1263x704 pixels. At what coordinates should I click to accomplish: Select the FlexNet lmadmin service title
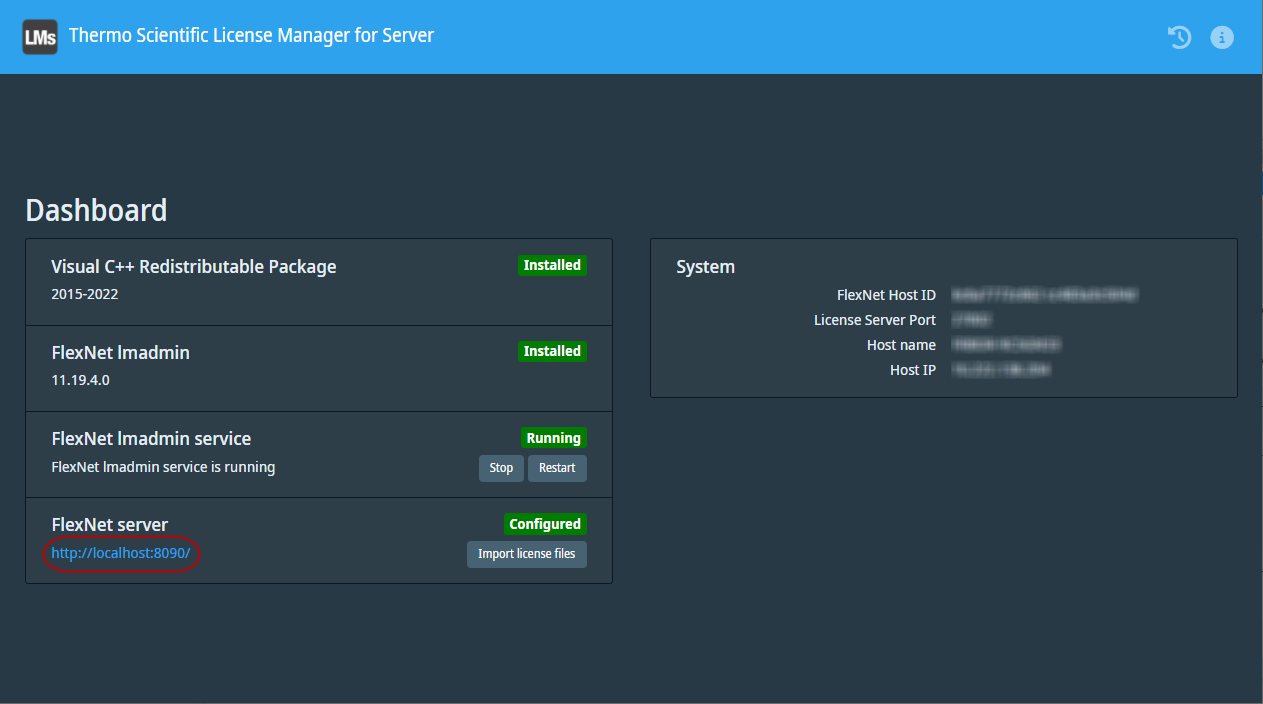pos(151,439)
